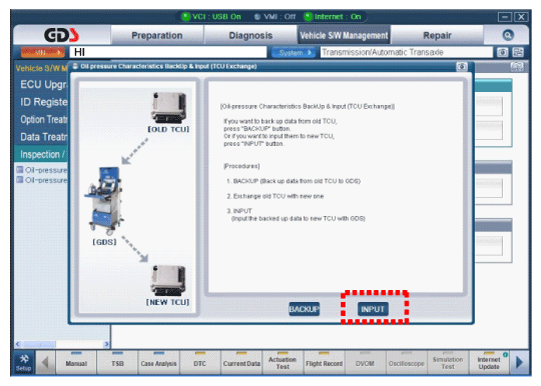Open TSB from bottom toolbar

click(x=117, y=363)
